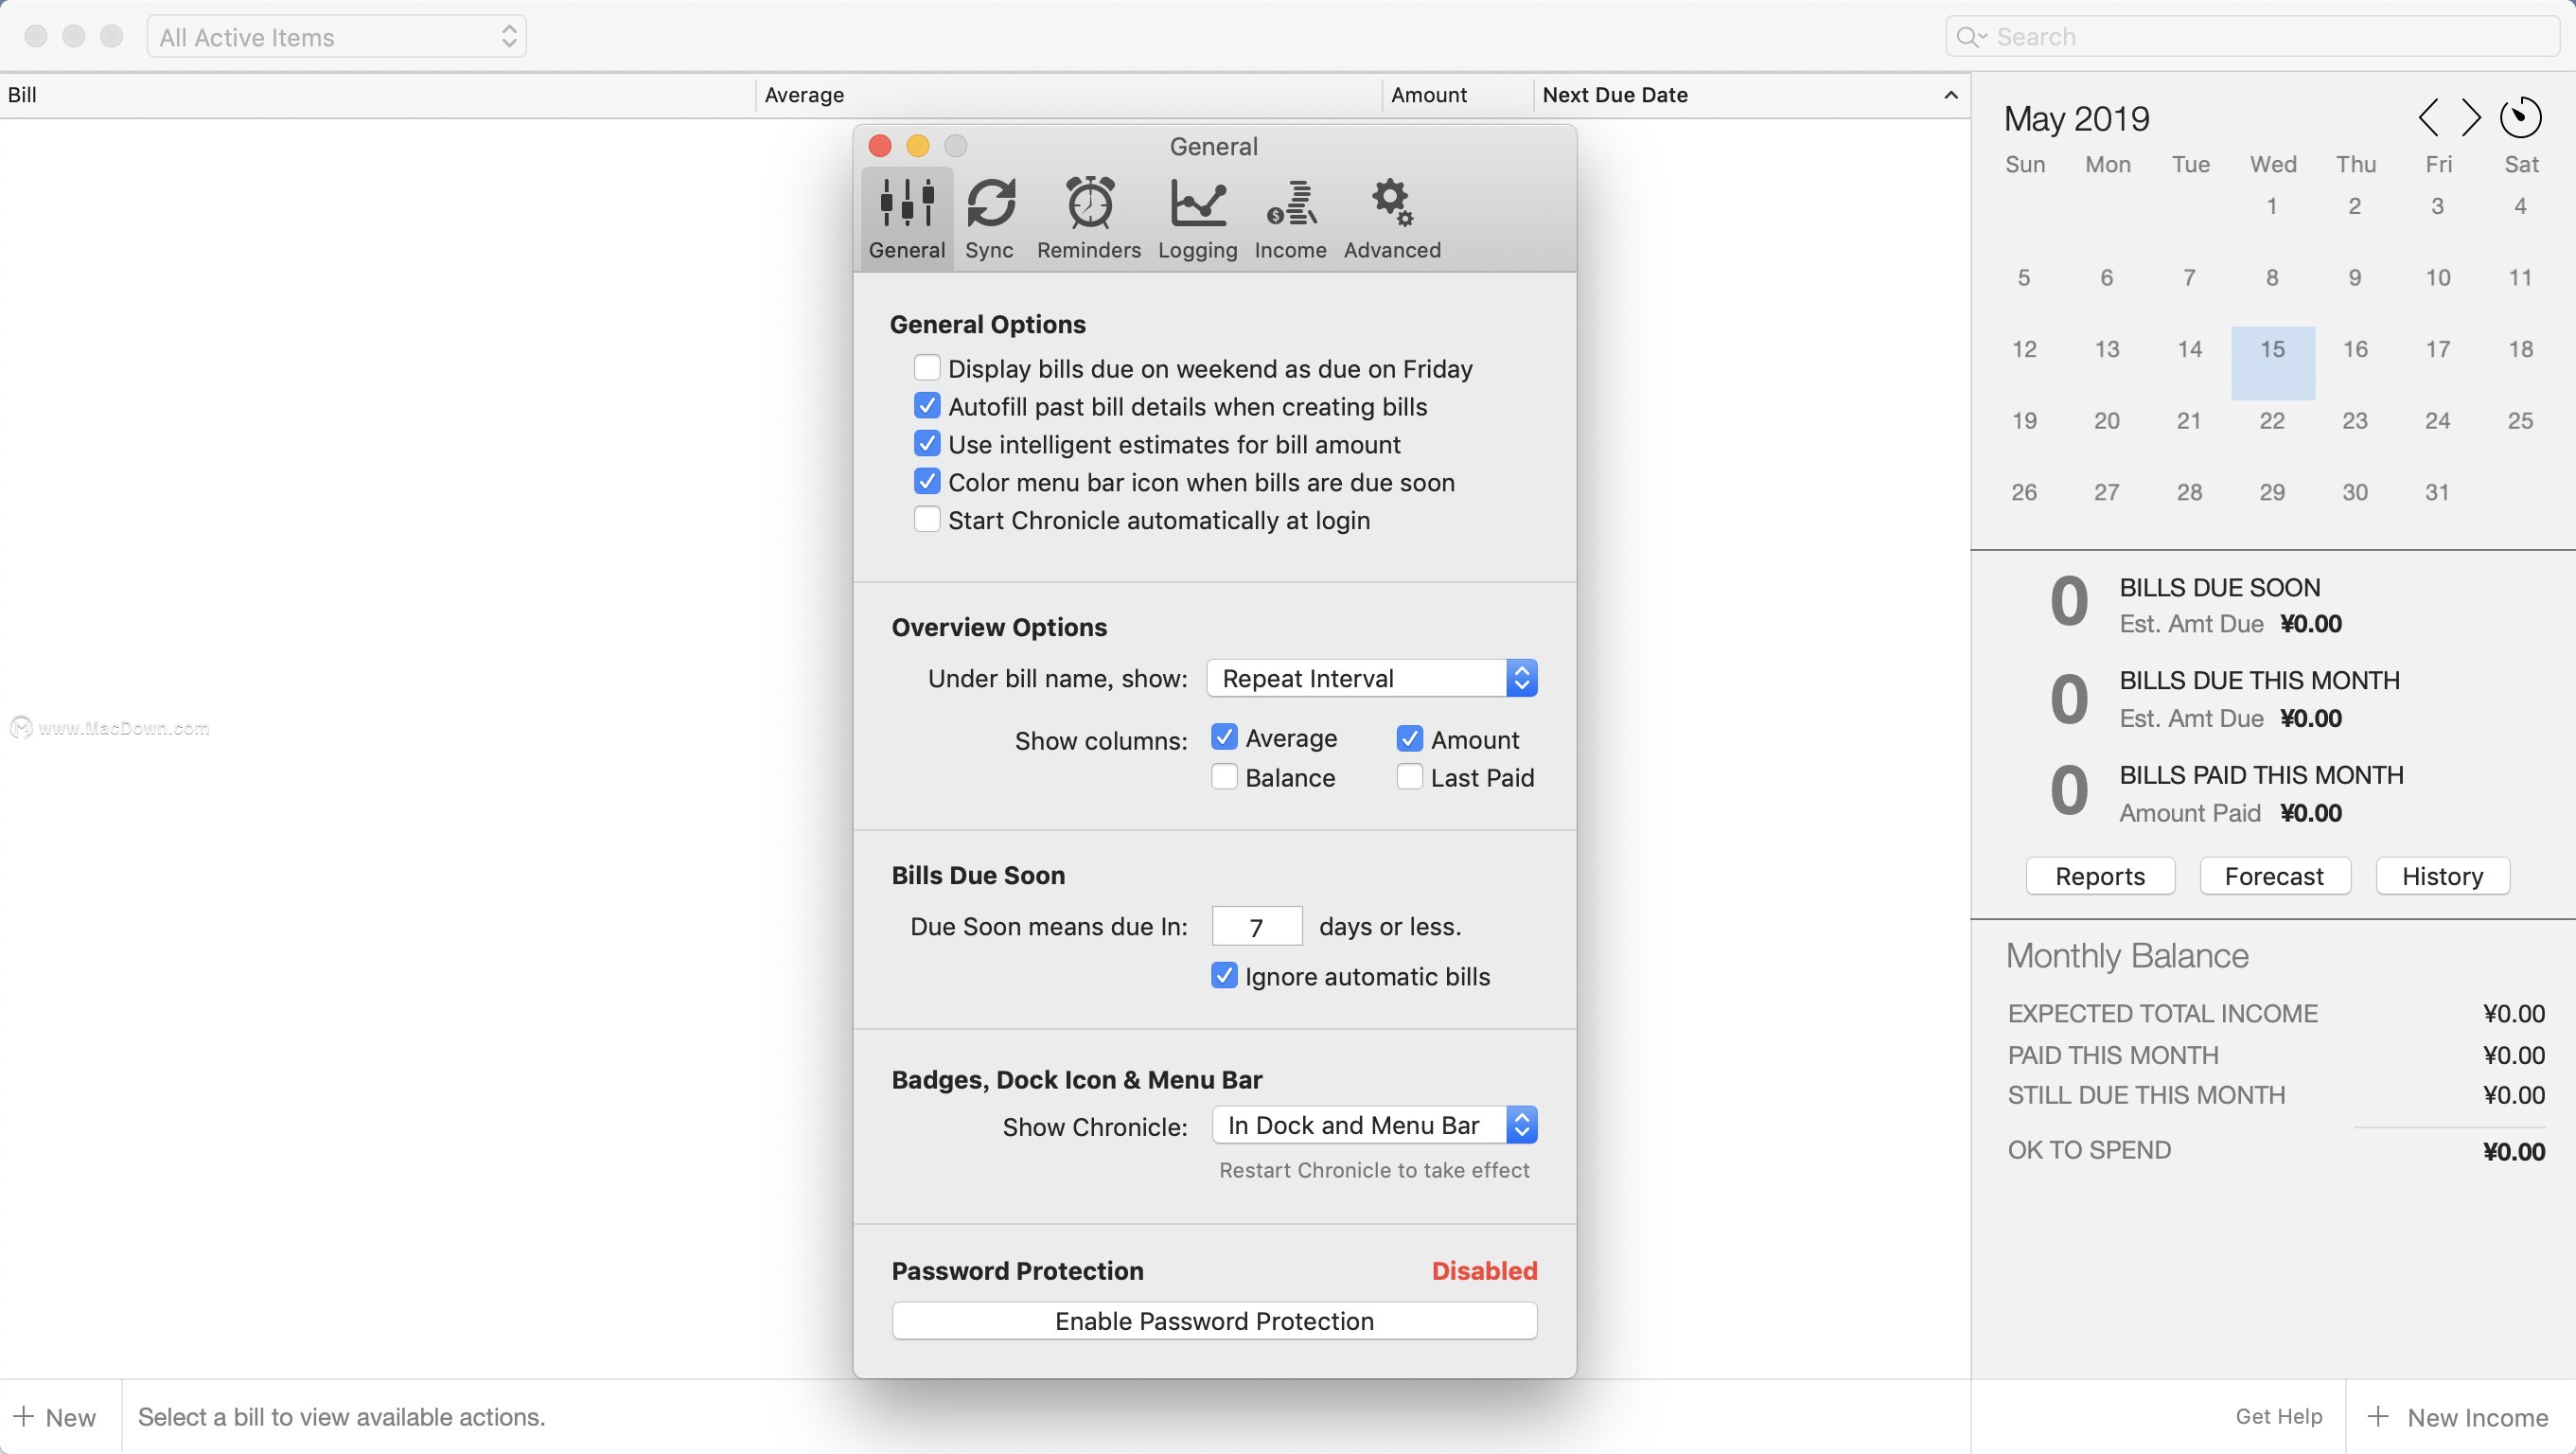Image resolution: width=2576 pixels, height=1454 pixels.
Task: Go to previous month in calendar
Action: 2428,118
